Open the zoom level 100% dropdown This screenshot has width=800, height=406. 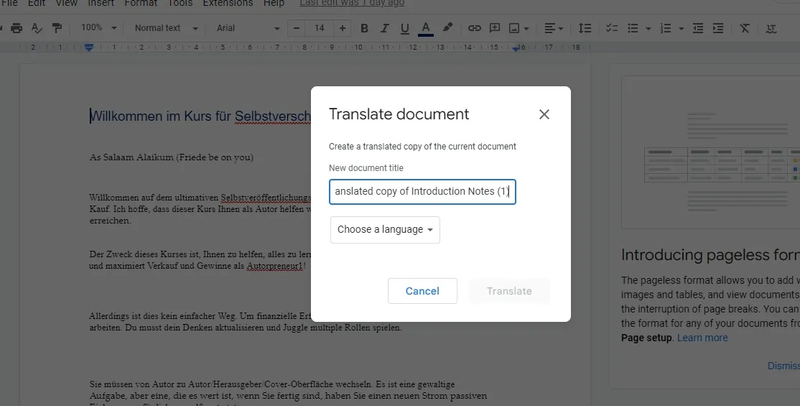pos(99,28)
